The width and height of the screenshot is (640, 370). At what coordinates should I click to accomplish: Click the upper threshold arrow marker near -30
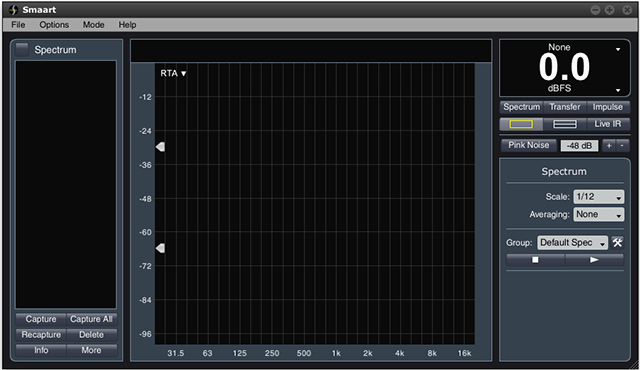point(160,147)
